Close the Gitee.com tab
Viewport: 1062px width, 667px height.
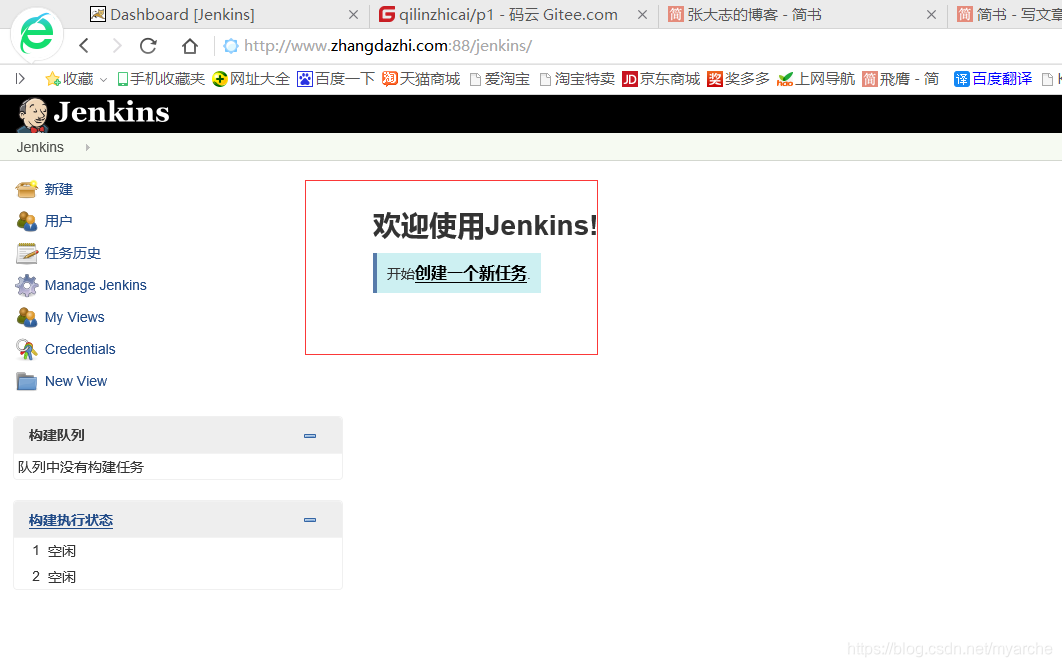point(643,14)
